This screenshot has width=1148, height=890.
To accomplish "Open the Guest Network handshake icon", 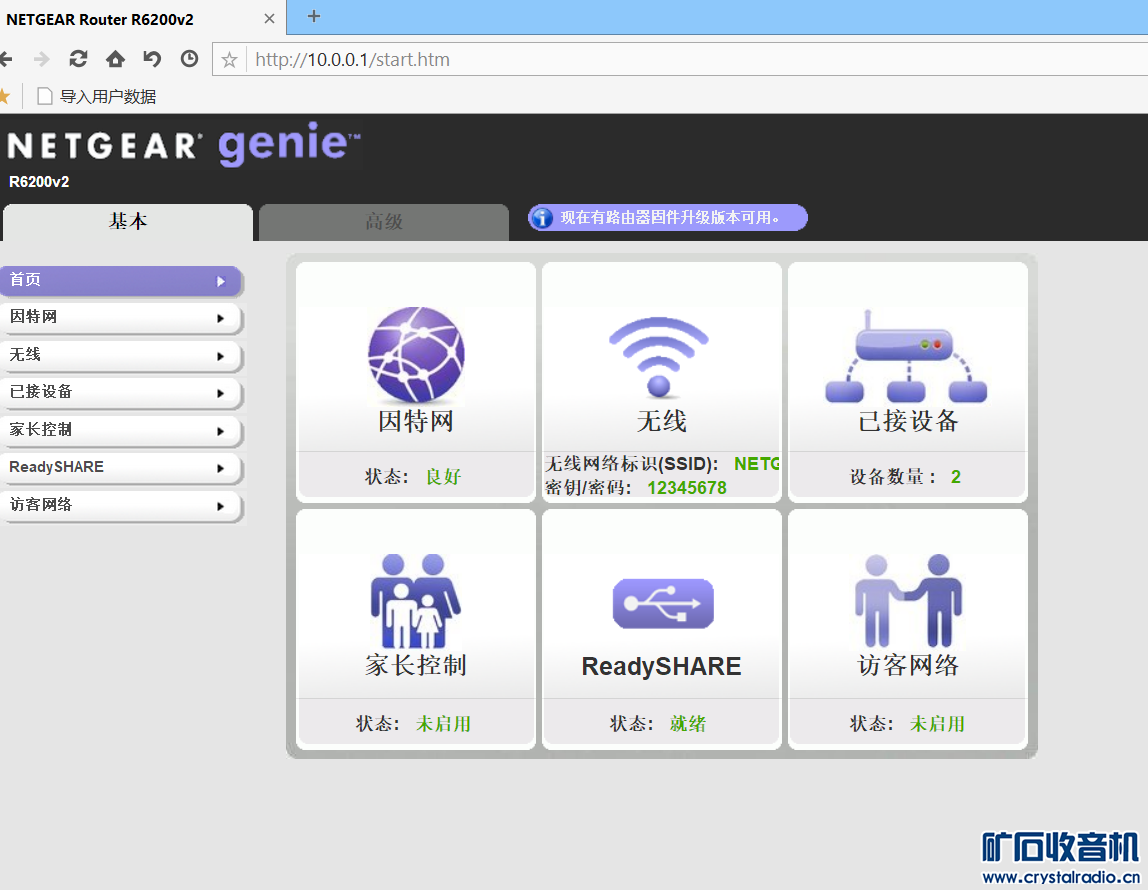I will 908,602.
